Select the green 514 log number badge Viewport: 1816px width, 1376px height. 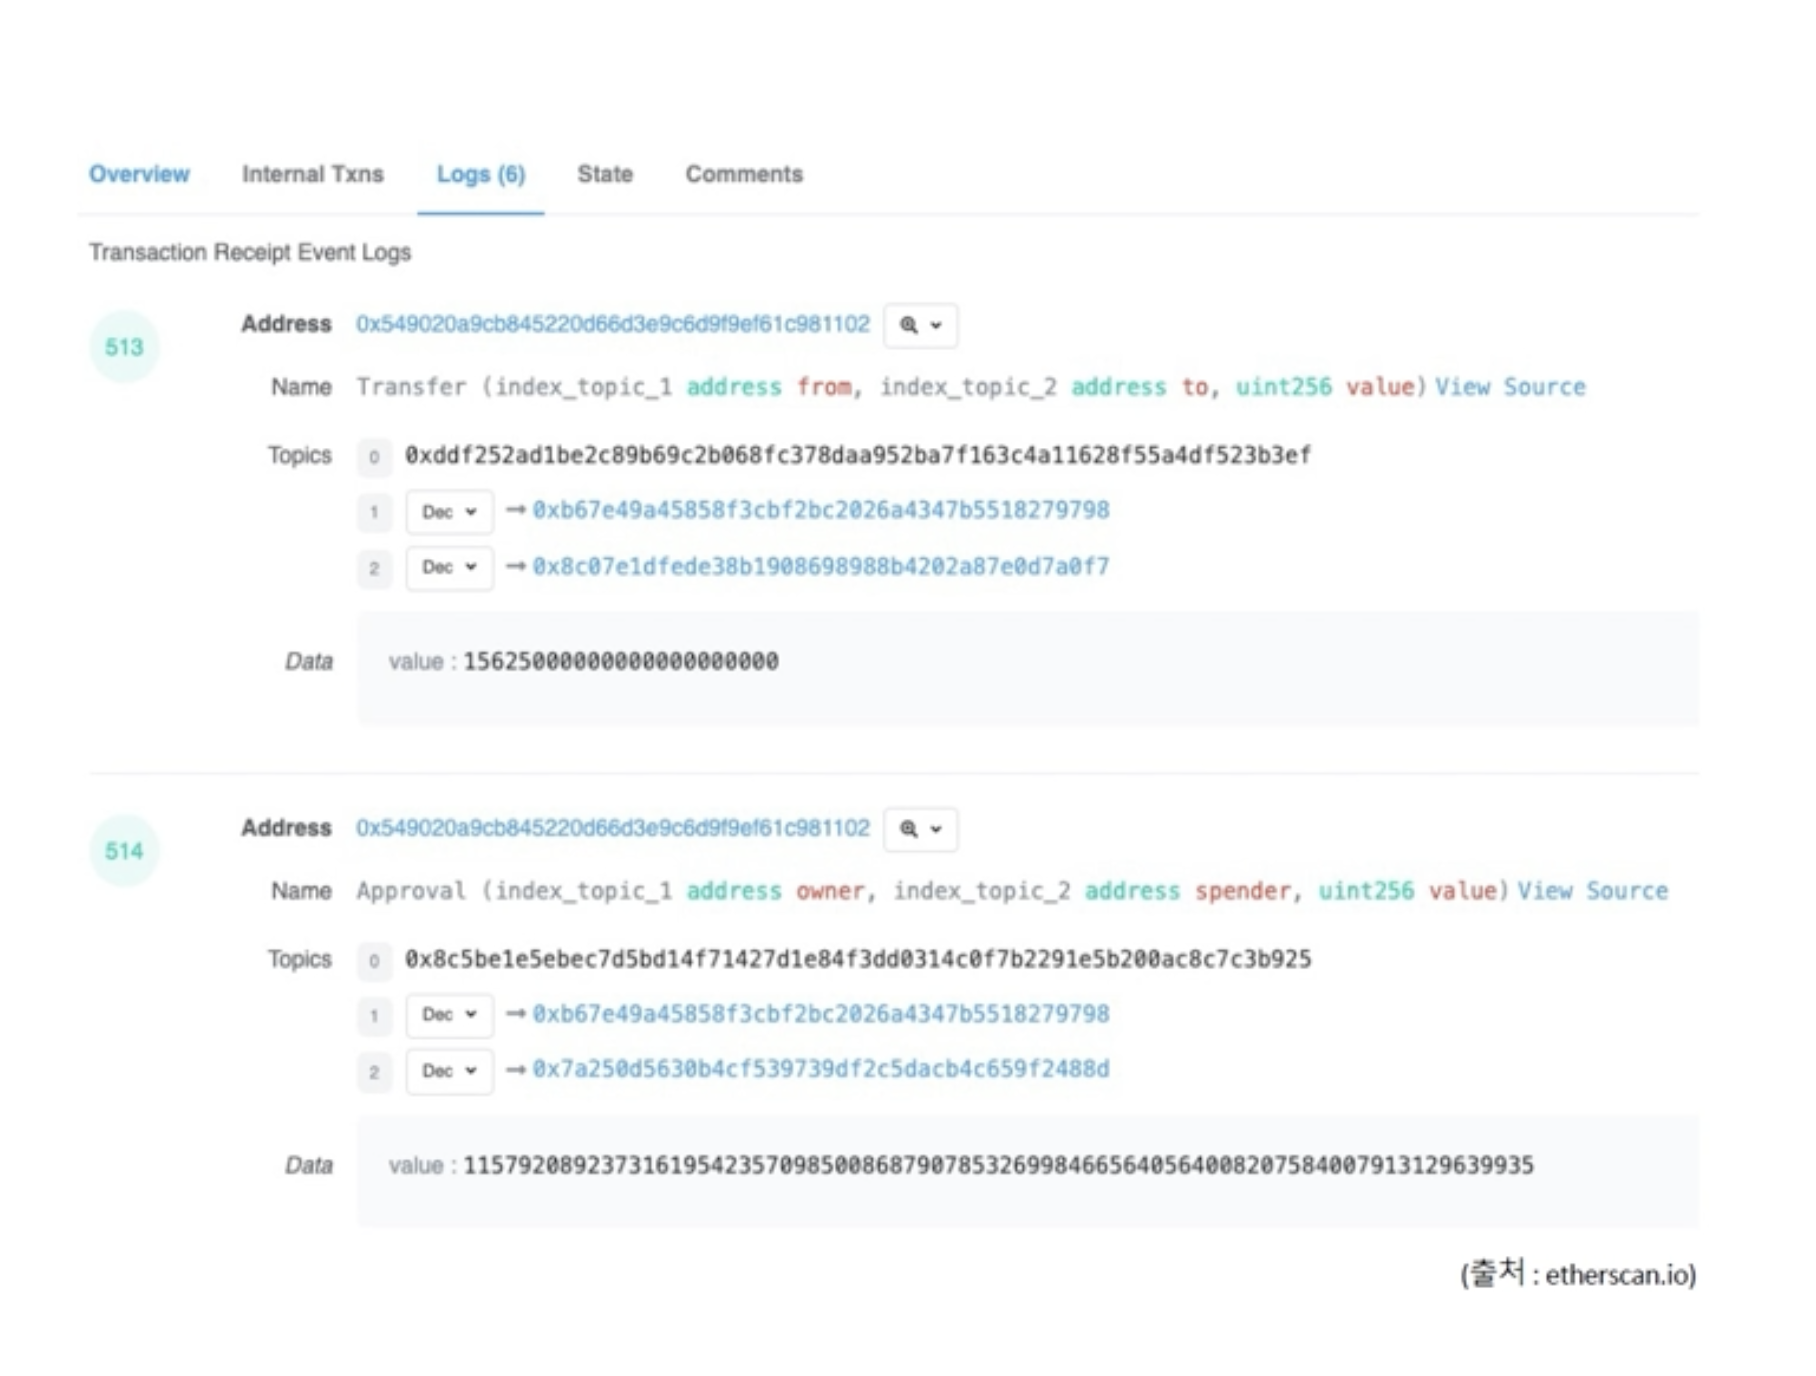point(124,851)
